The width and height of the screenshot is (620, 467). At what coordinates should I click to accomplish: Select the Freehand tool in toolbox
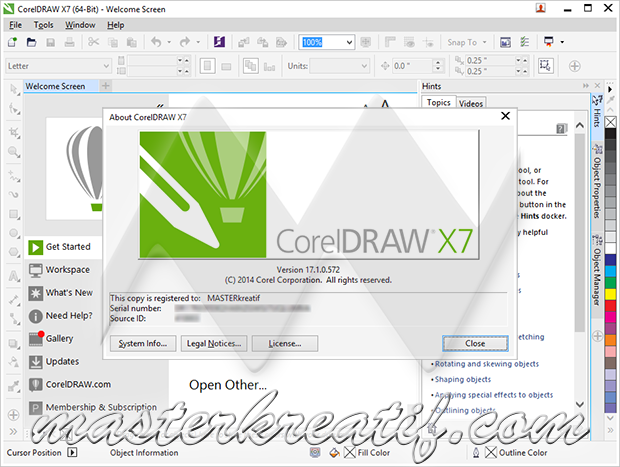pyautogui.click(x=14, y=176)
